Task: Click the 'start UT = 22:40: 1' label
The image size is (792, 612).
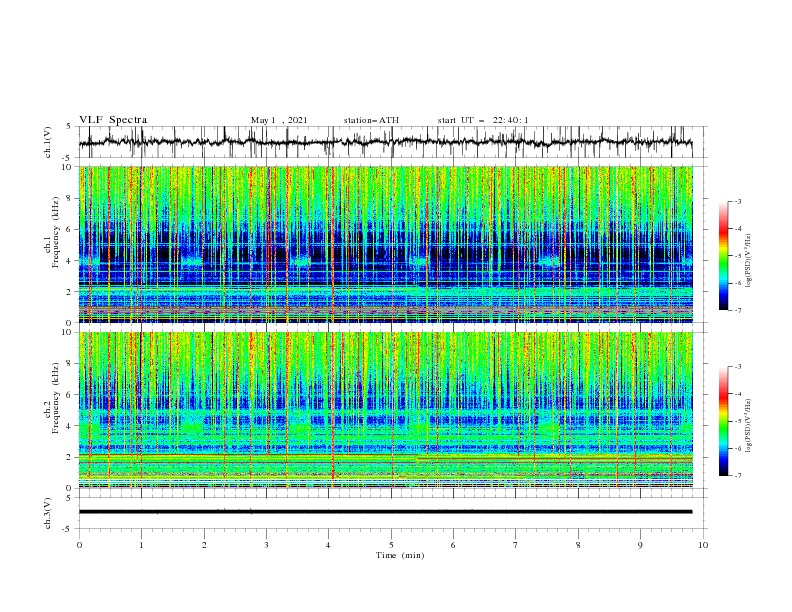Action: (x=483, y=120)
